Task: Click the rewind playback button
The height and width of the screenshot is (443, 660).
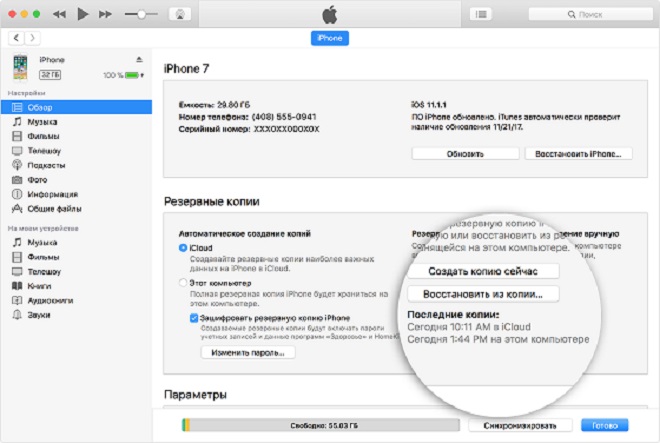Action: pyautogui.click(x=59, y=14)
